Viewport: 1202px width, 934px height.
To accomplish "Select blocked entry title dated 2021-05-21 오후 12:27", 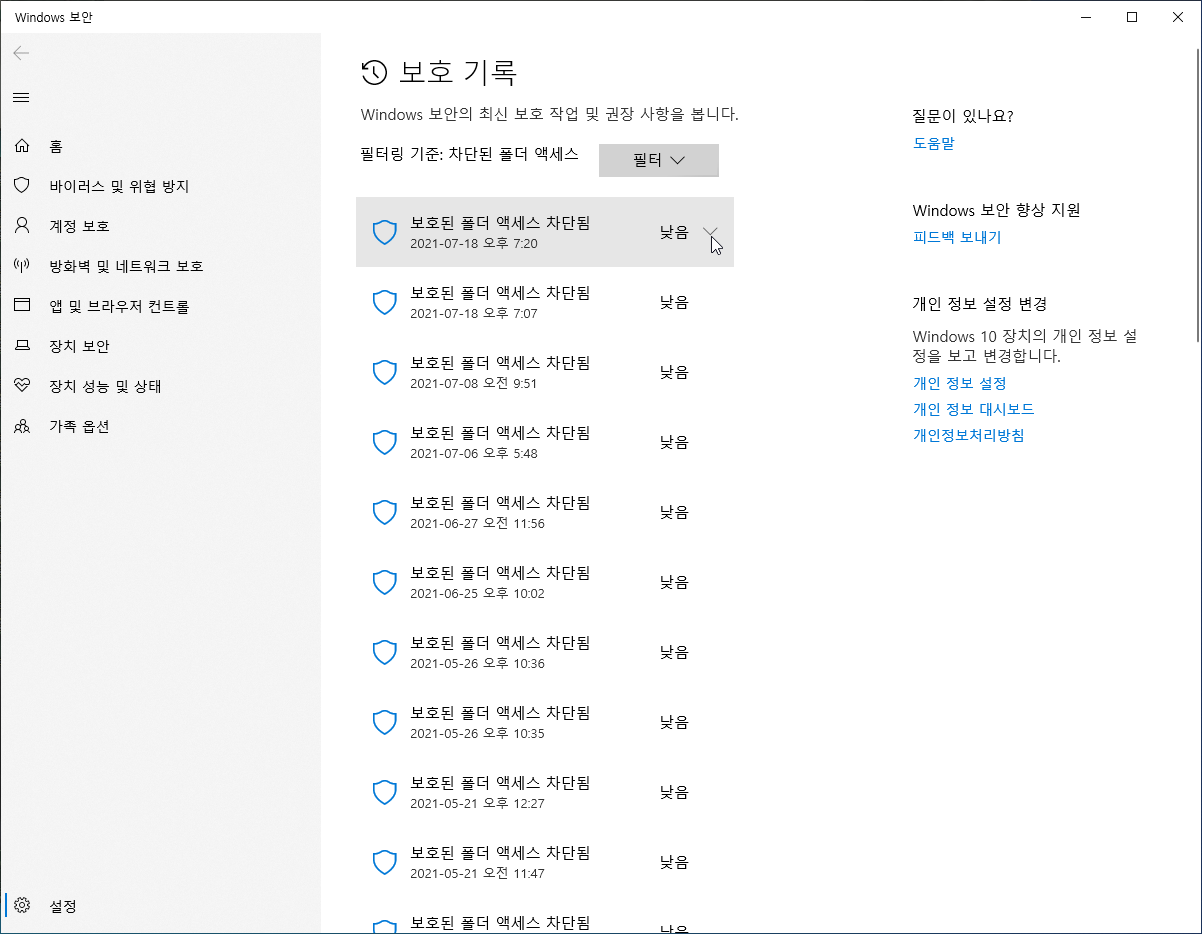I will tap(500, 783).
